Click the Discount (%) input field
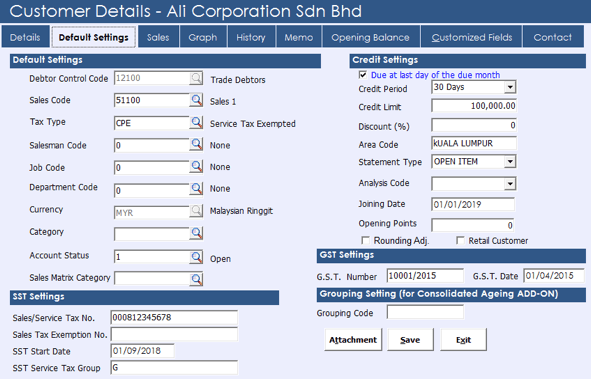This screenshot has width=591, height=379. pos(474,125)
